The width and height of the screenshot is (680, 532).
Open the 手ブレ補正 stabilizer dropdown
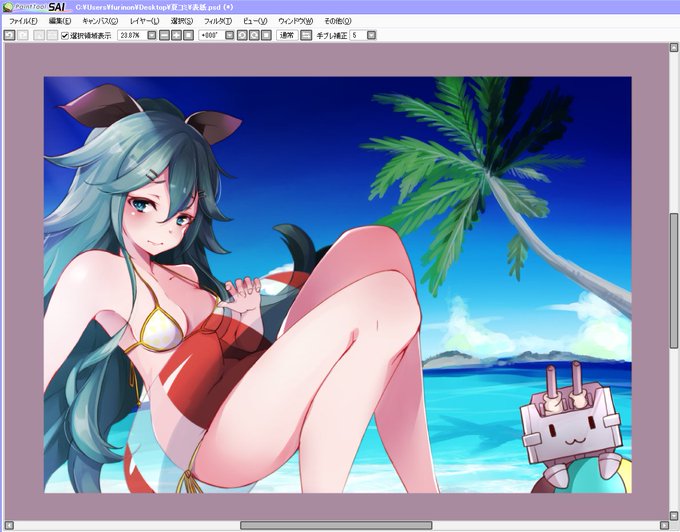pos(372,36)
